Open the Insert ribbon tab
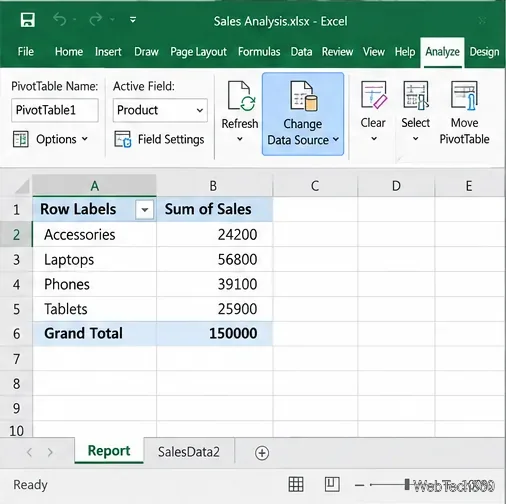 click(x=108, y=52)
